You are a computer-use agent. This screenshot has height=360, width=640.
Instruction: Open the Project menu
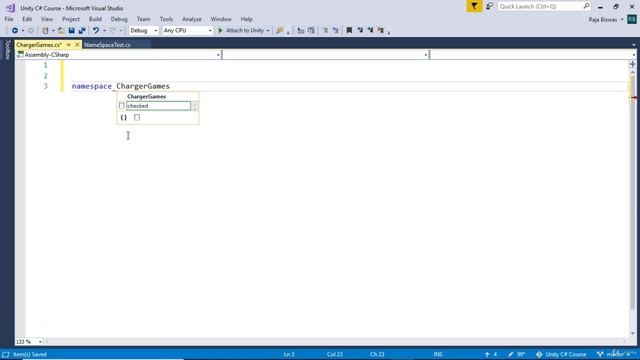click(x=71, y=19)
